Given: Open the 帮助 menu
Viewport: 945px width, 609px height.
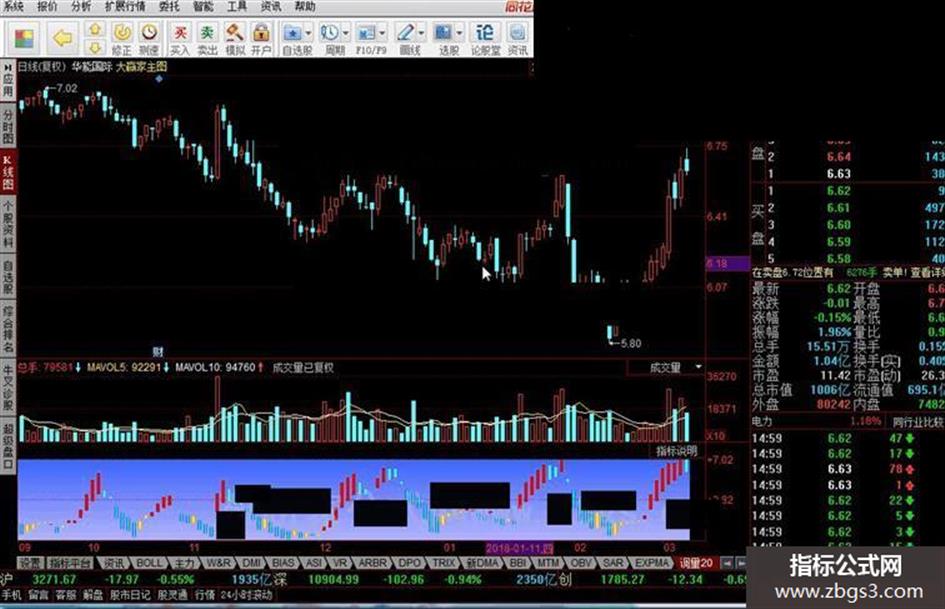Looking at the screenshot, I should tap(305, 7).
